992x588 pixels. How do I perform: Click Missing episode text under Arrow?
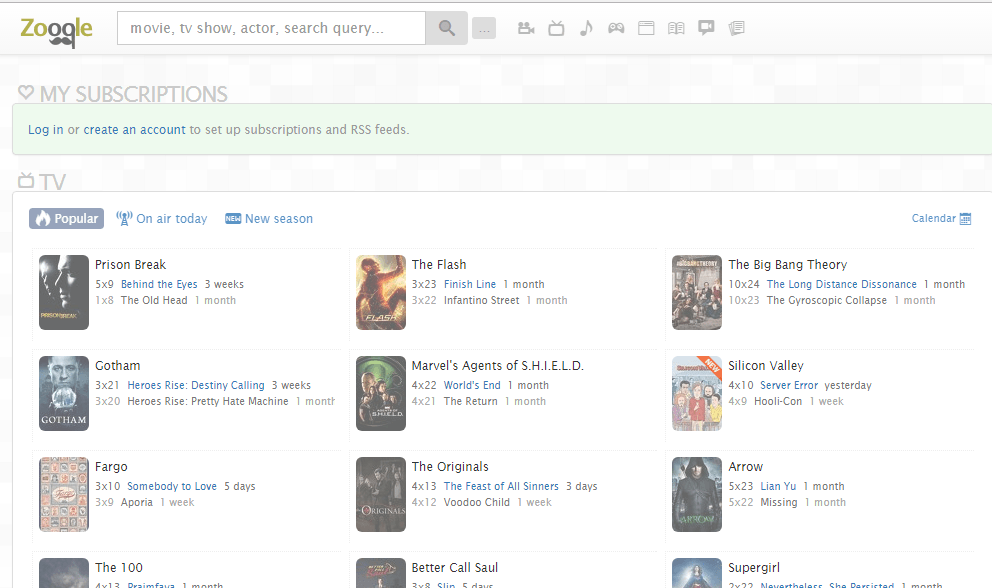coord(779,502)
